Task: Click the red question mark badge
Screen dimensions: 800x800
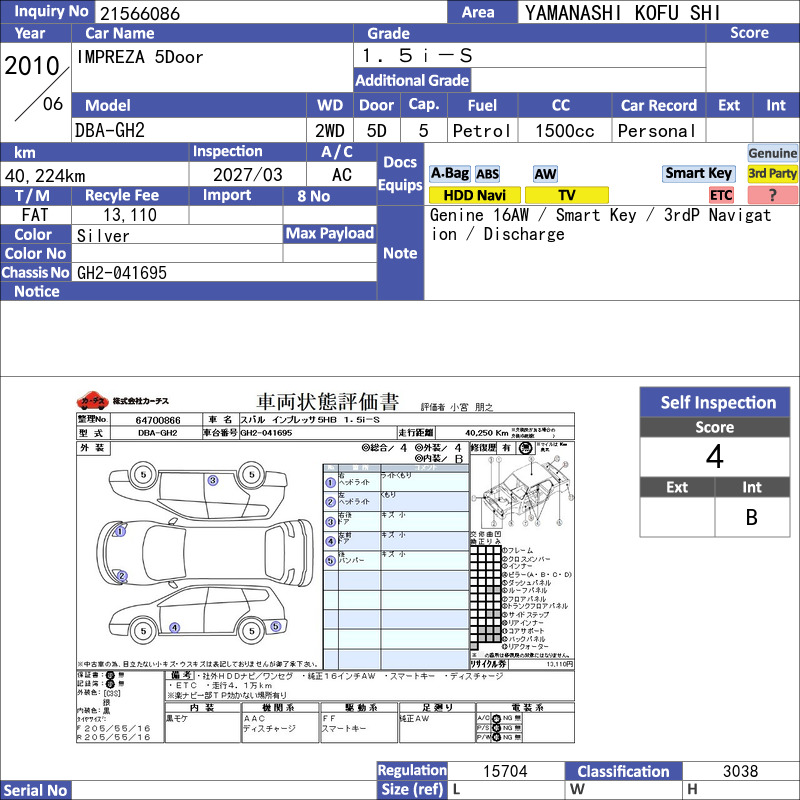Action: (772, 195)
